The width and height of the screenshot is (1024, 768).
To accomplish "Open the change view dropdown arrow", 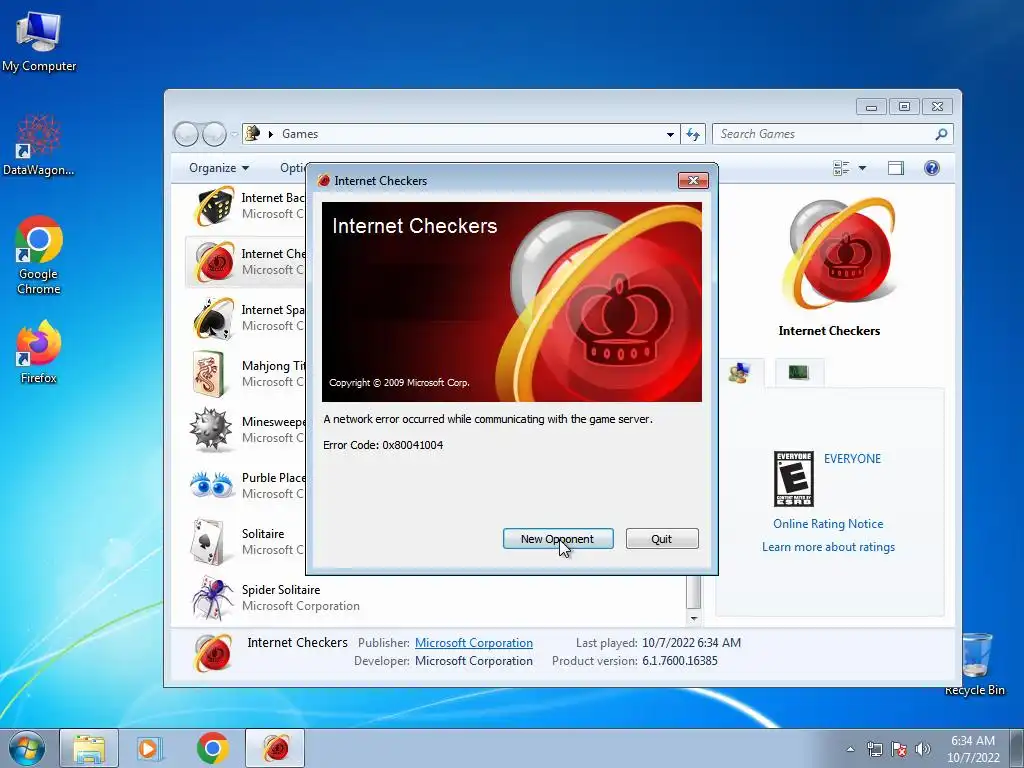I will [862, 168].
